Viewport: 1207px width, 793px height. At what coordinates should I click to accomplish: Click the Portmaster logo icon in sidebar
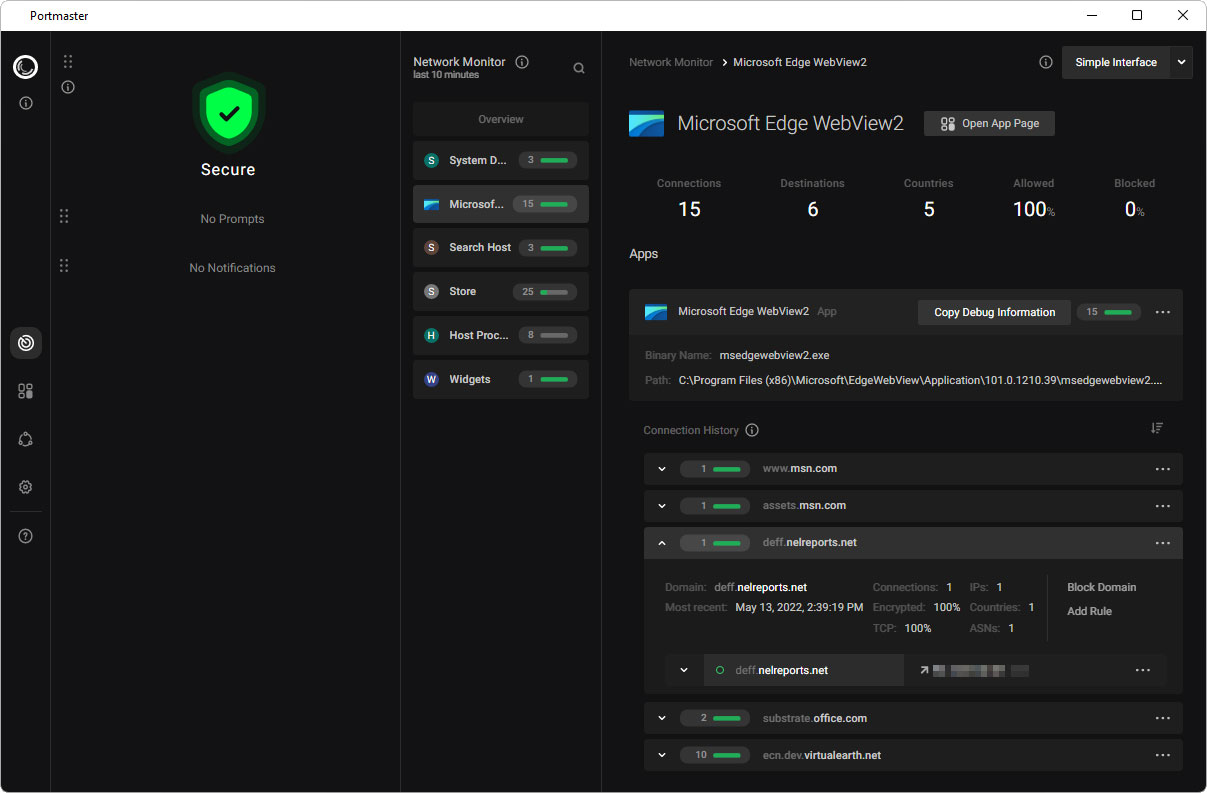click(25, 67)
